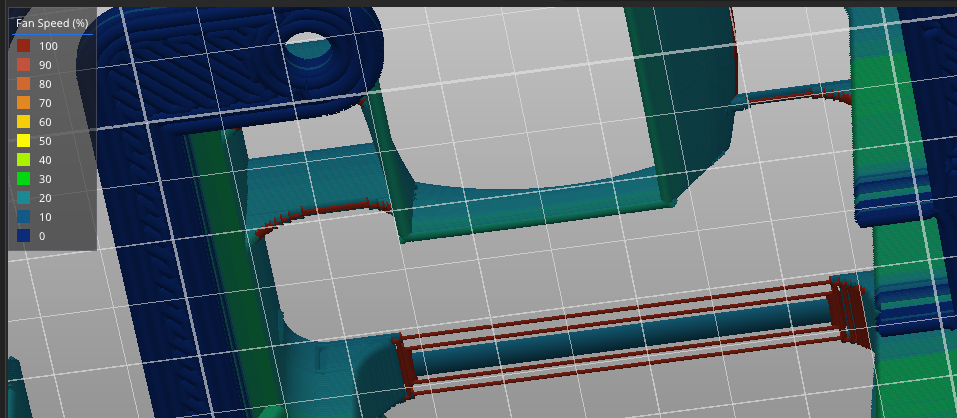Click the 40 percent fan speed swatch
Screen dimensions: 957x418
[x=23, y=160]
